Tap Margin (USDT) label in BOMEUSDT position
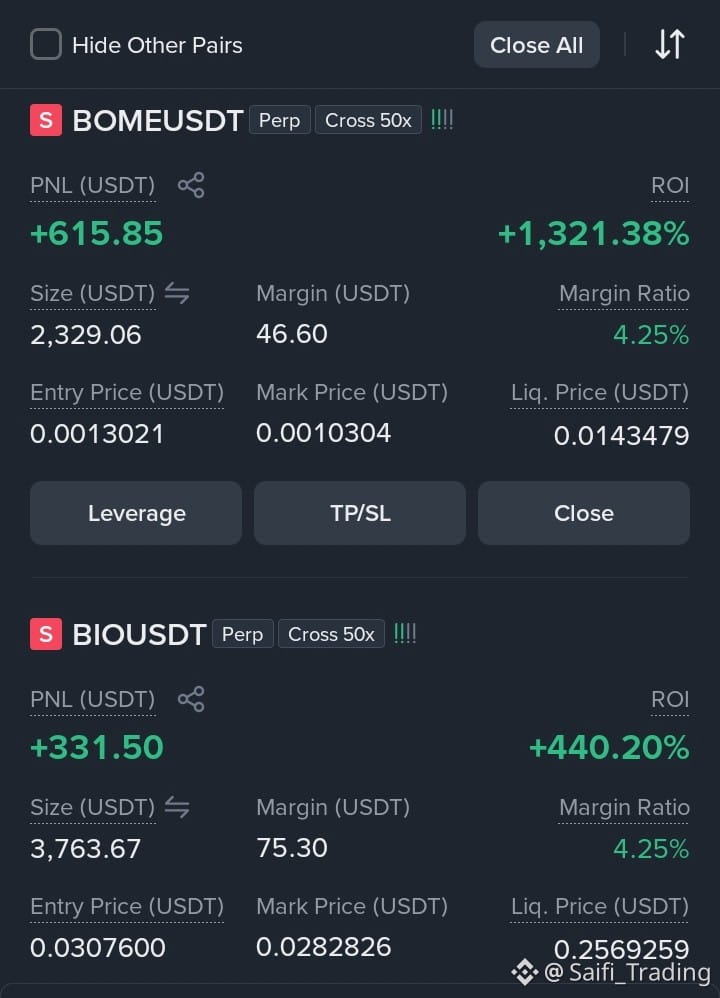This screenshot has height=998, width=720. 333,293
